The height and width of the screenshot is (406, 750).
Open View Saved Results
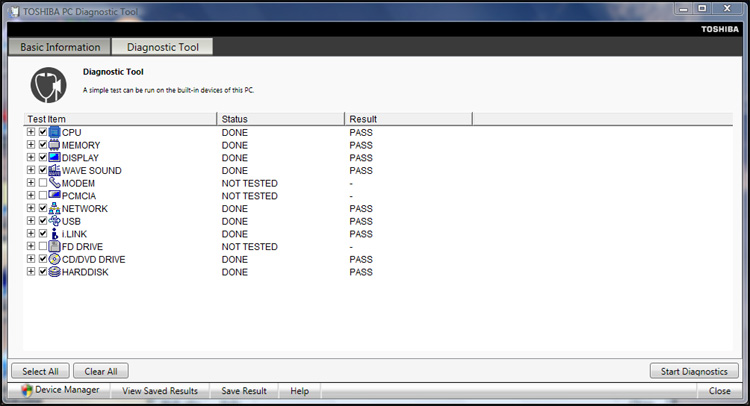(160, 391)
